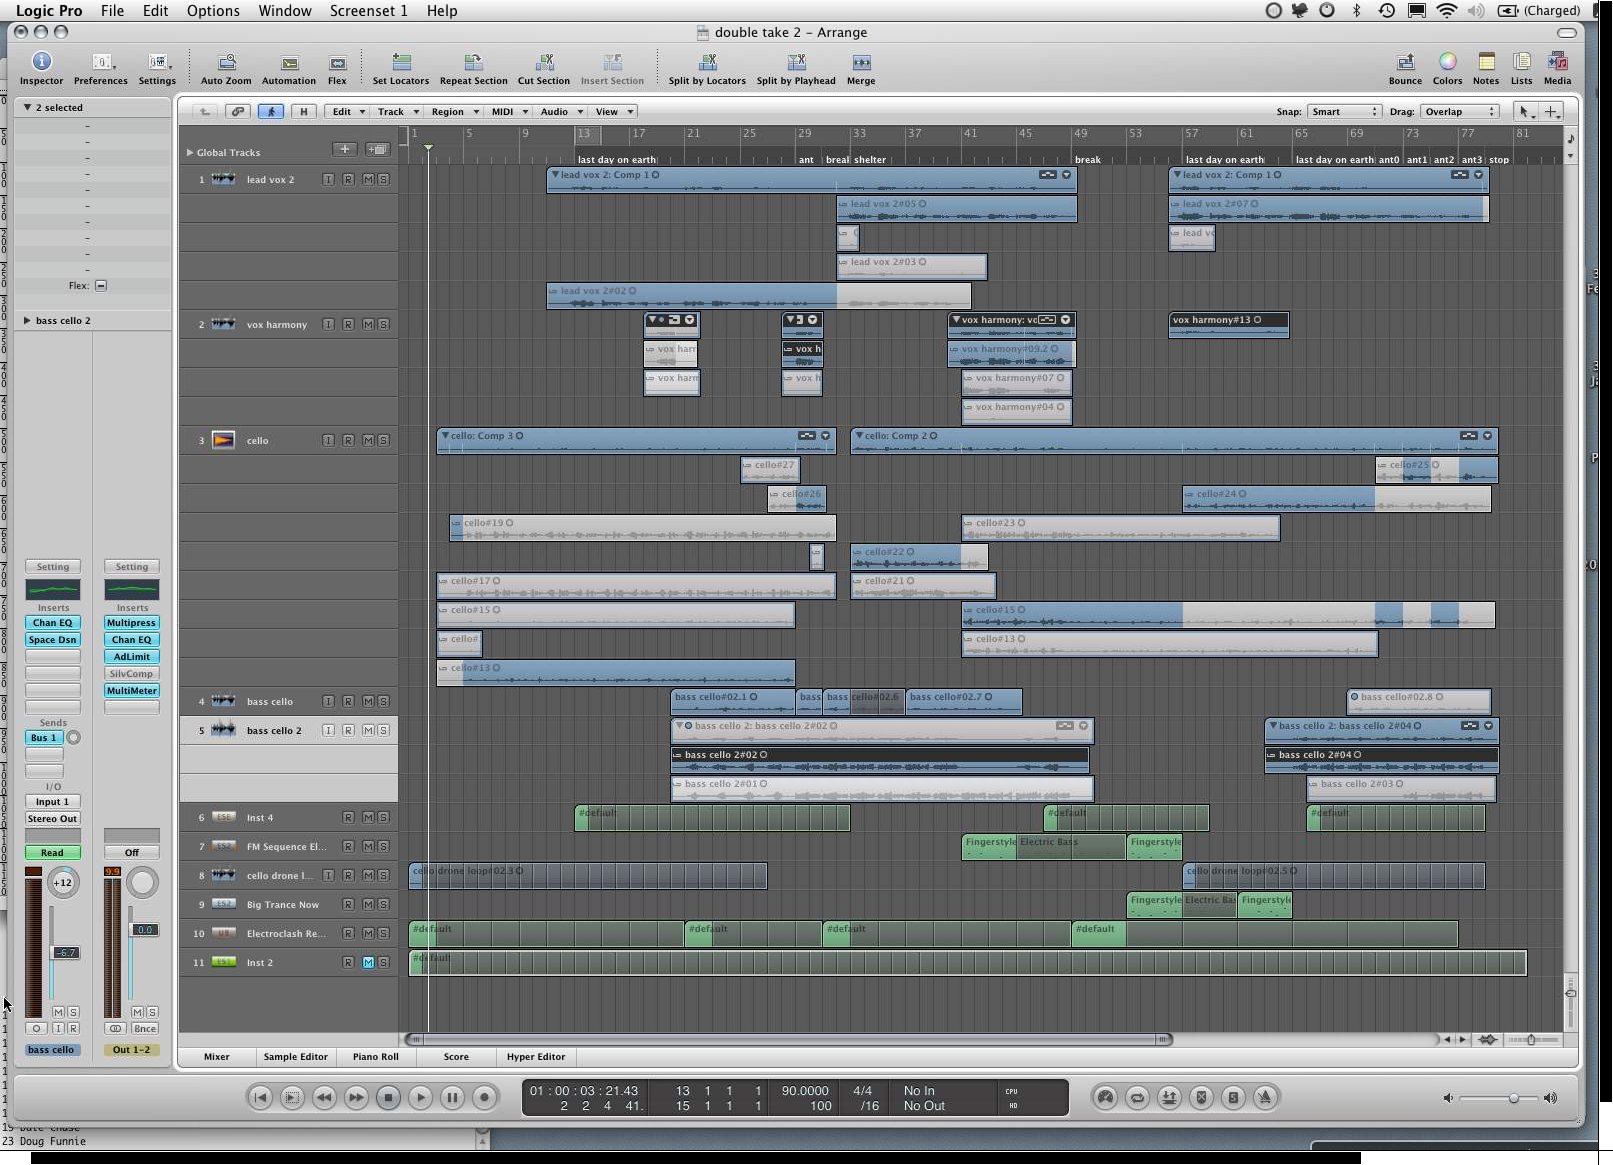Open the Options menu
The width and height of the screenshot is (1613, 1165).
pos(213,10)
